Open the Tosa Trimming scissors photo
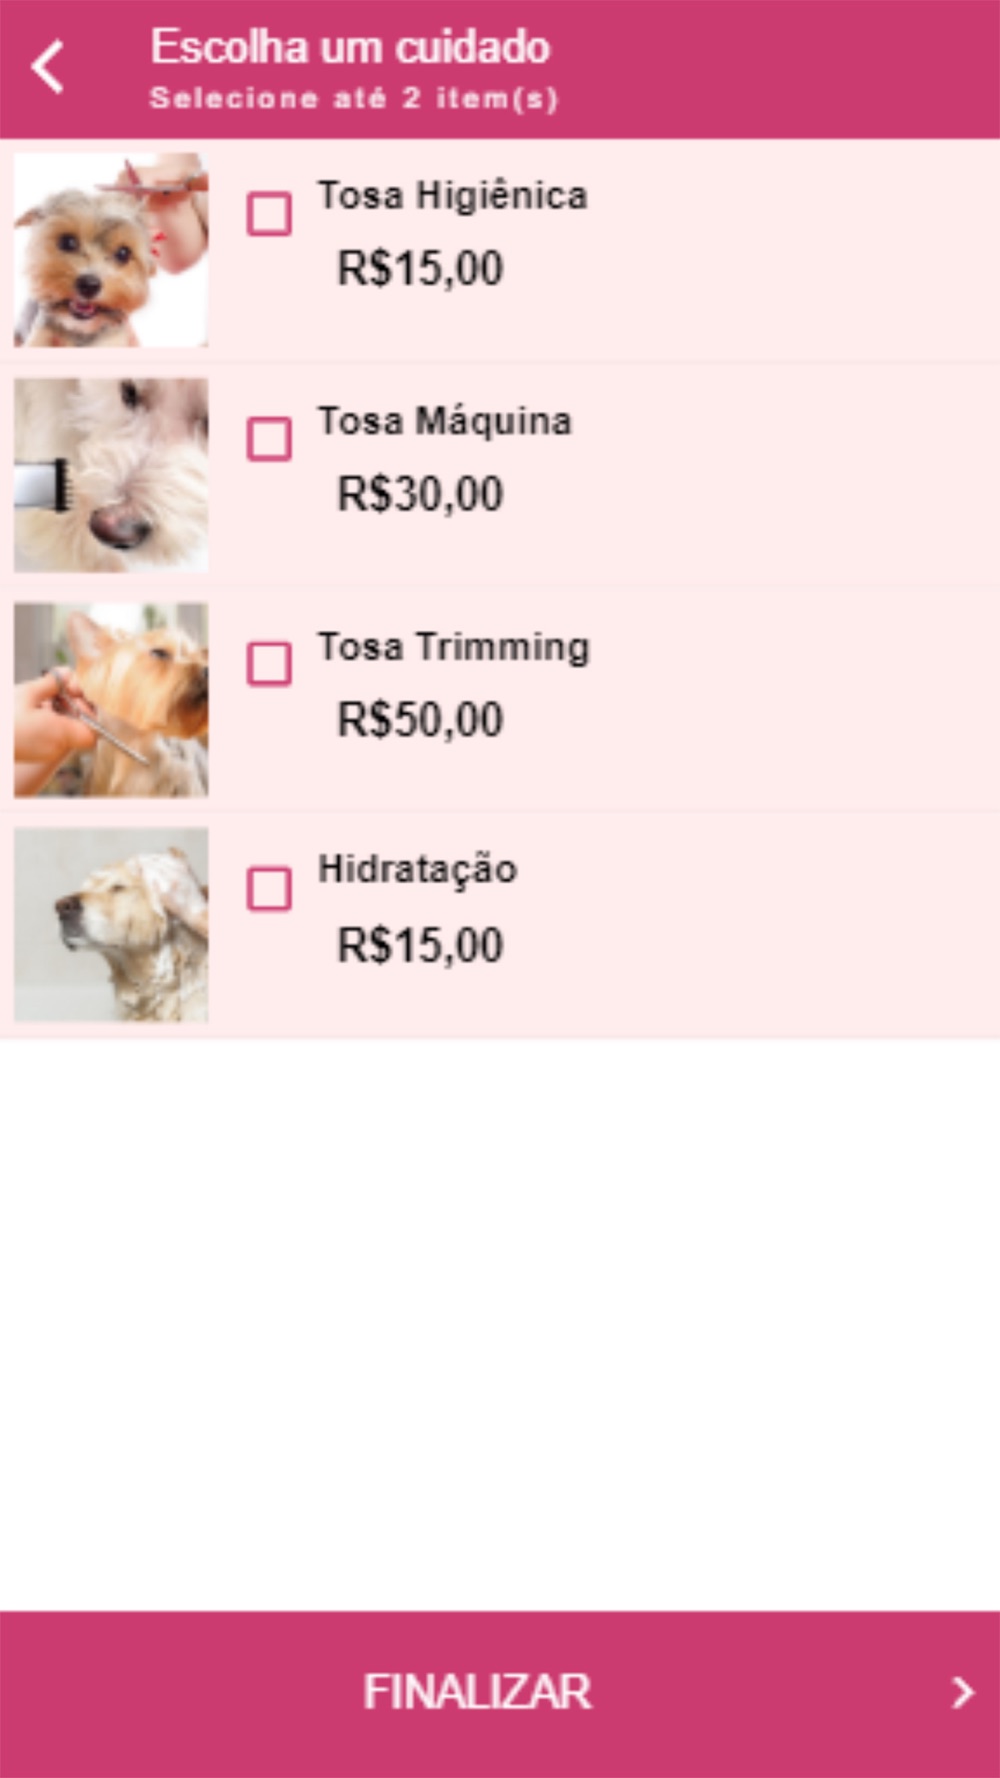The height and width of the screenshot is (1778, 1000). 111,700
